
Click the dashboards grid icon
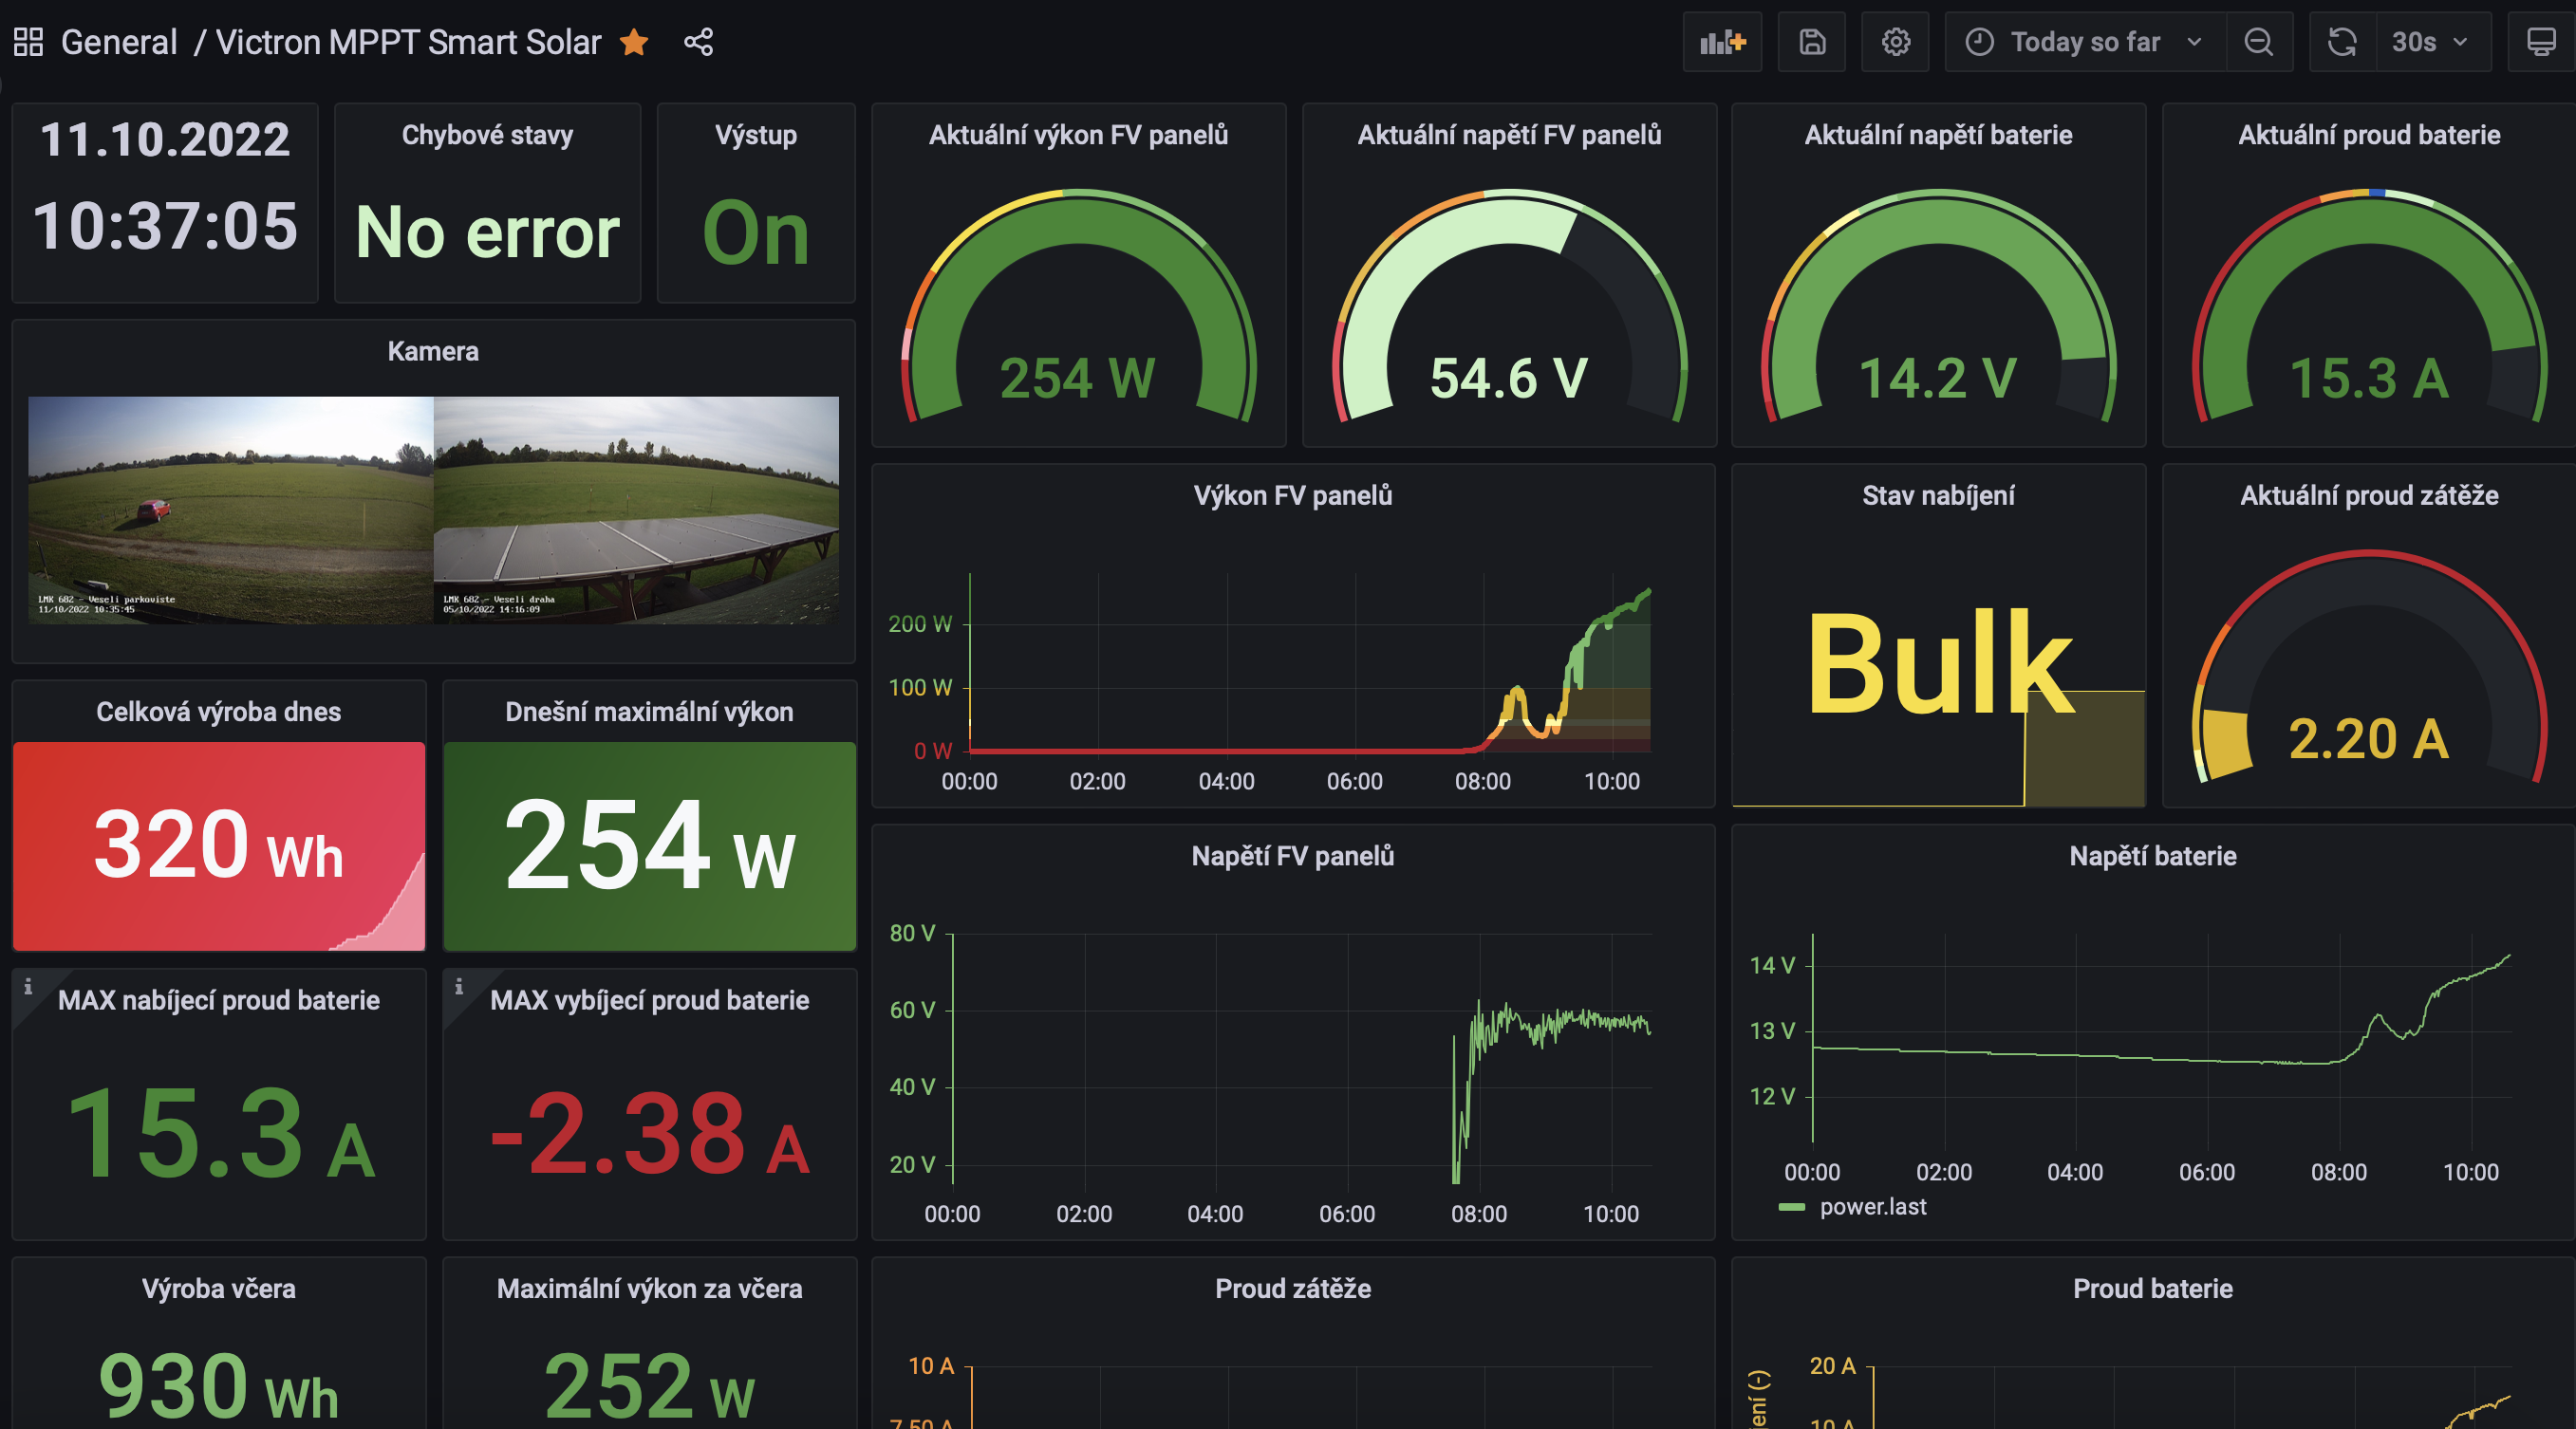(x=28, y=42)
